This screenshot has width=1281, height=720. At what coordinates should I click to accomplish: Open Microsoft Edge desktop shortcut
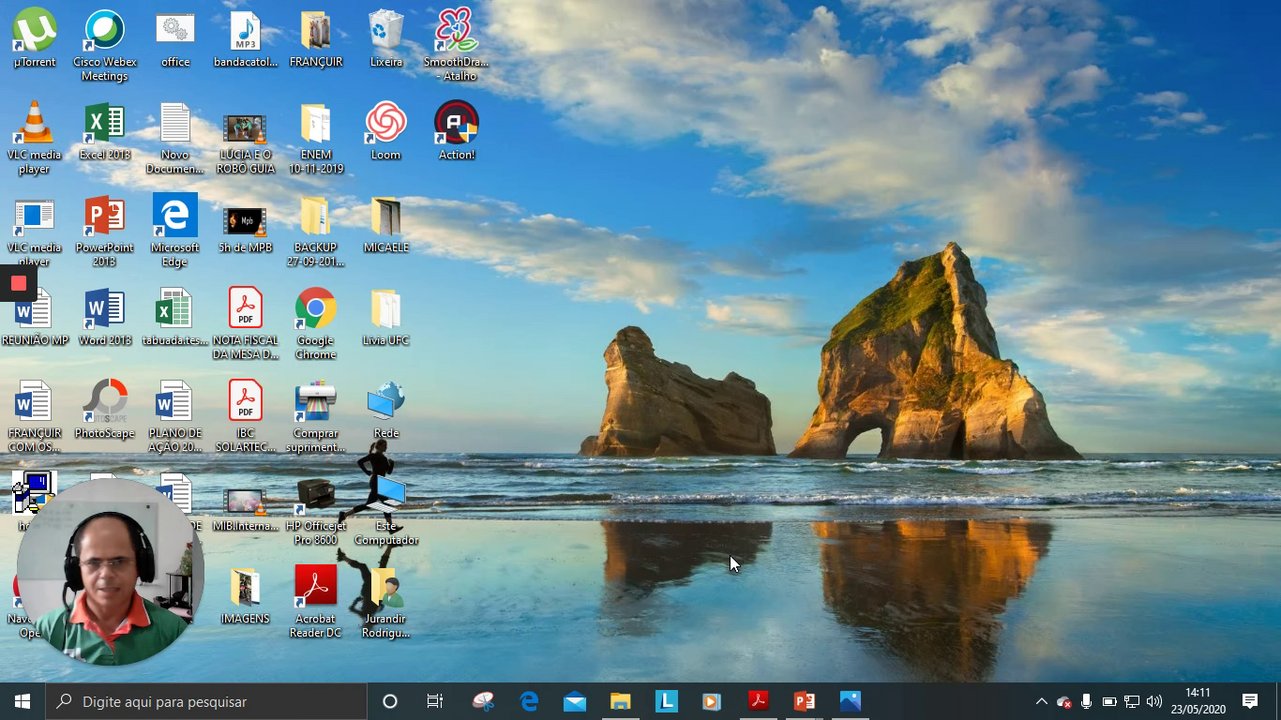point(175,231)
